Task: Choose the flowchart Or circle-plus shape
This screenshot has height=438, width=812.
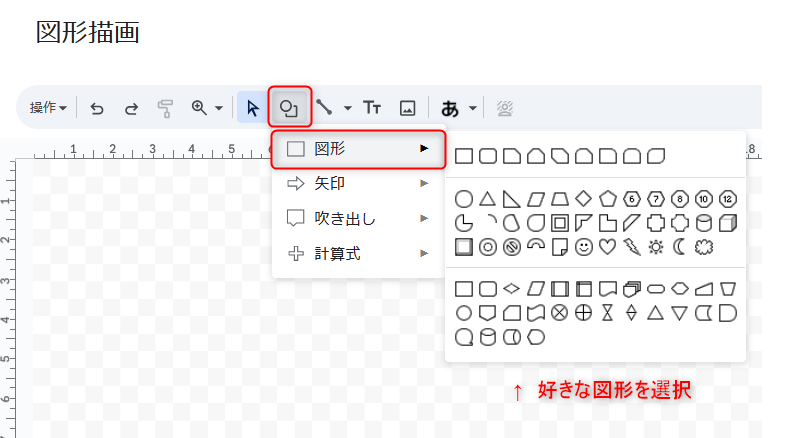Action: click(x=584, y=313)
